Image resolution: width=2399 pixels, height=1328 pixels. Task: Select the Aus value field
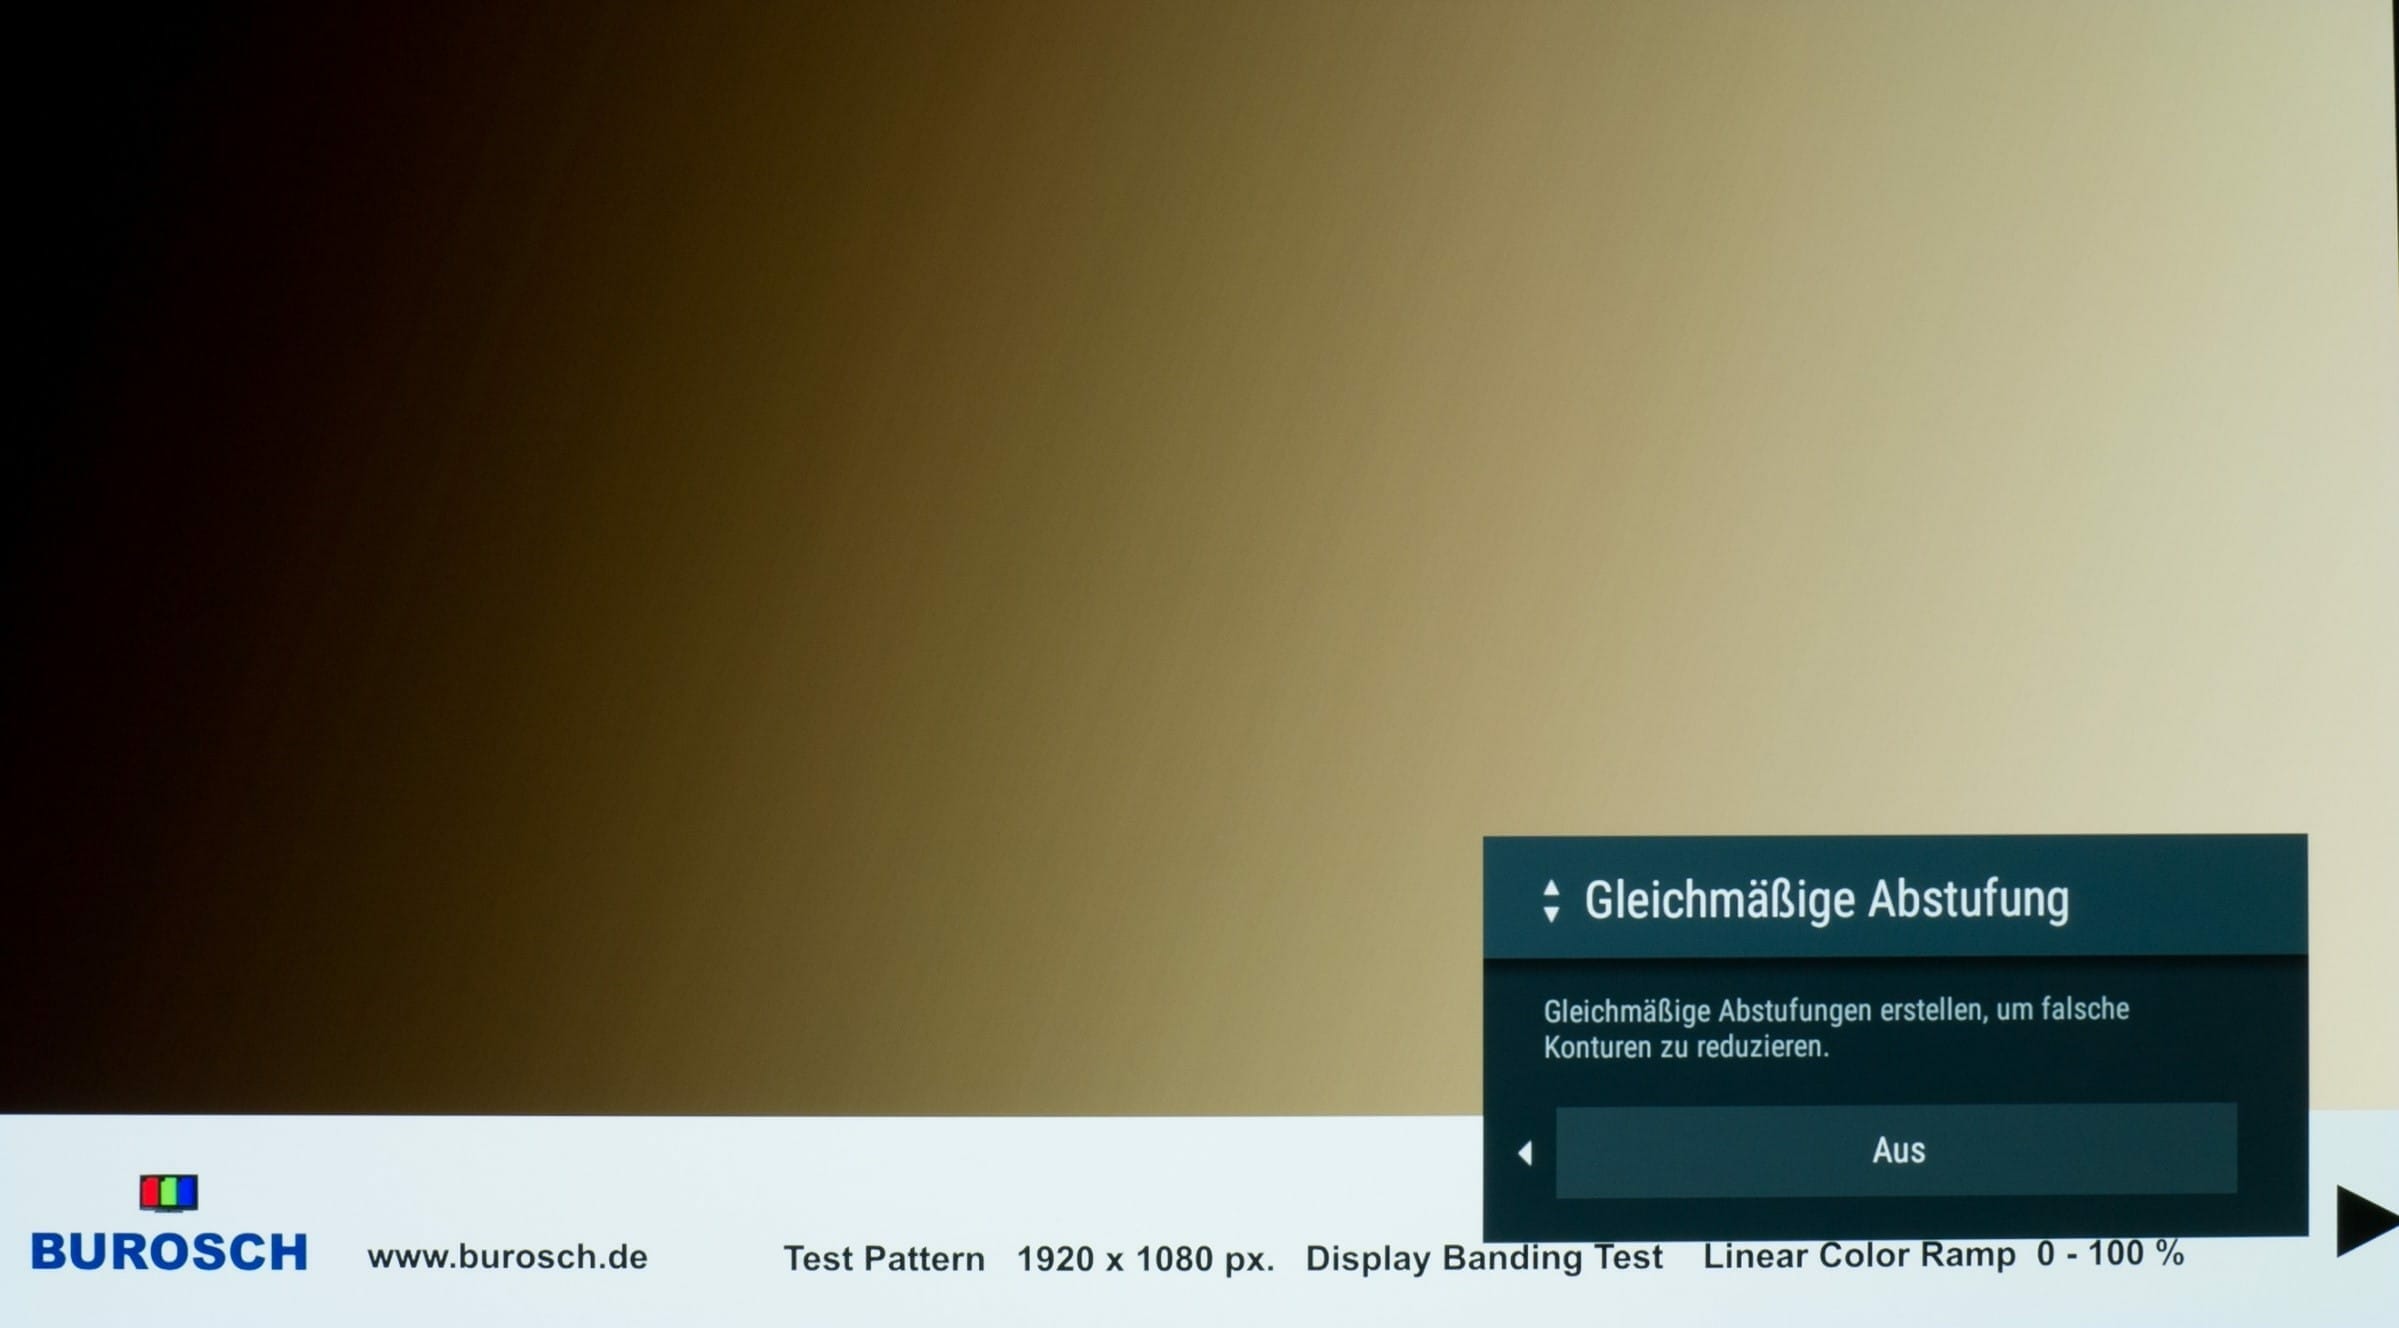(x=1896, y=1150)
